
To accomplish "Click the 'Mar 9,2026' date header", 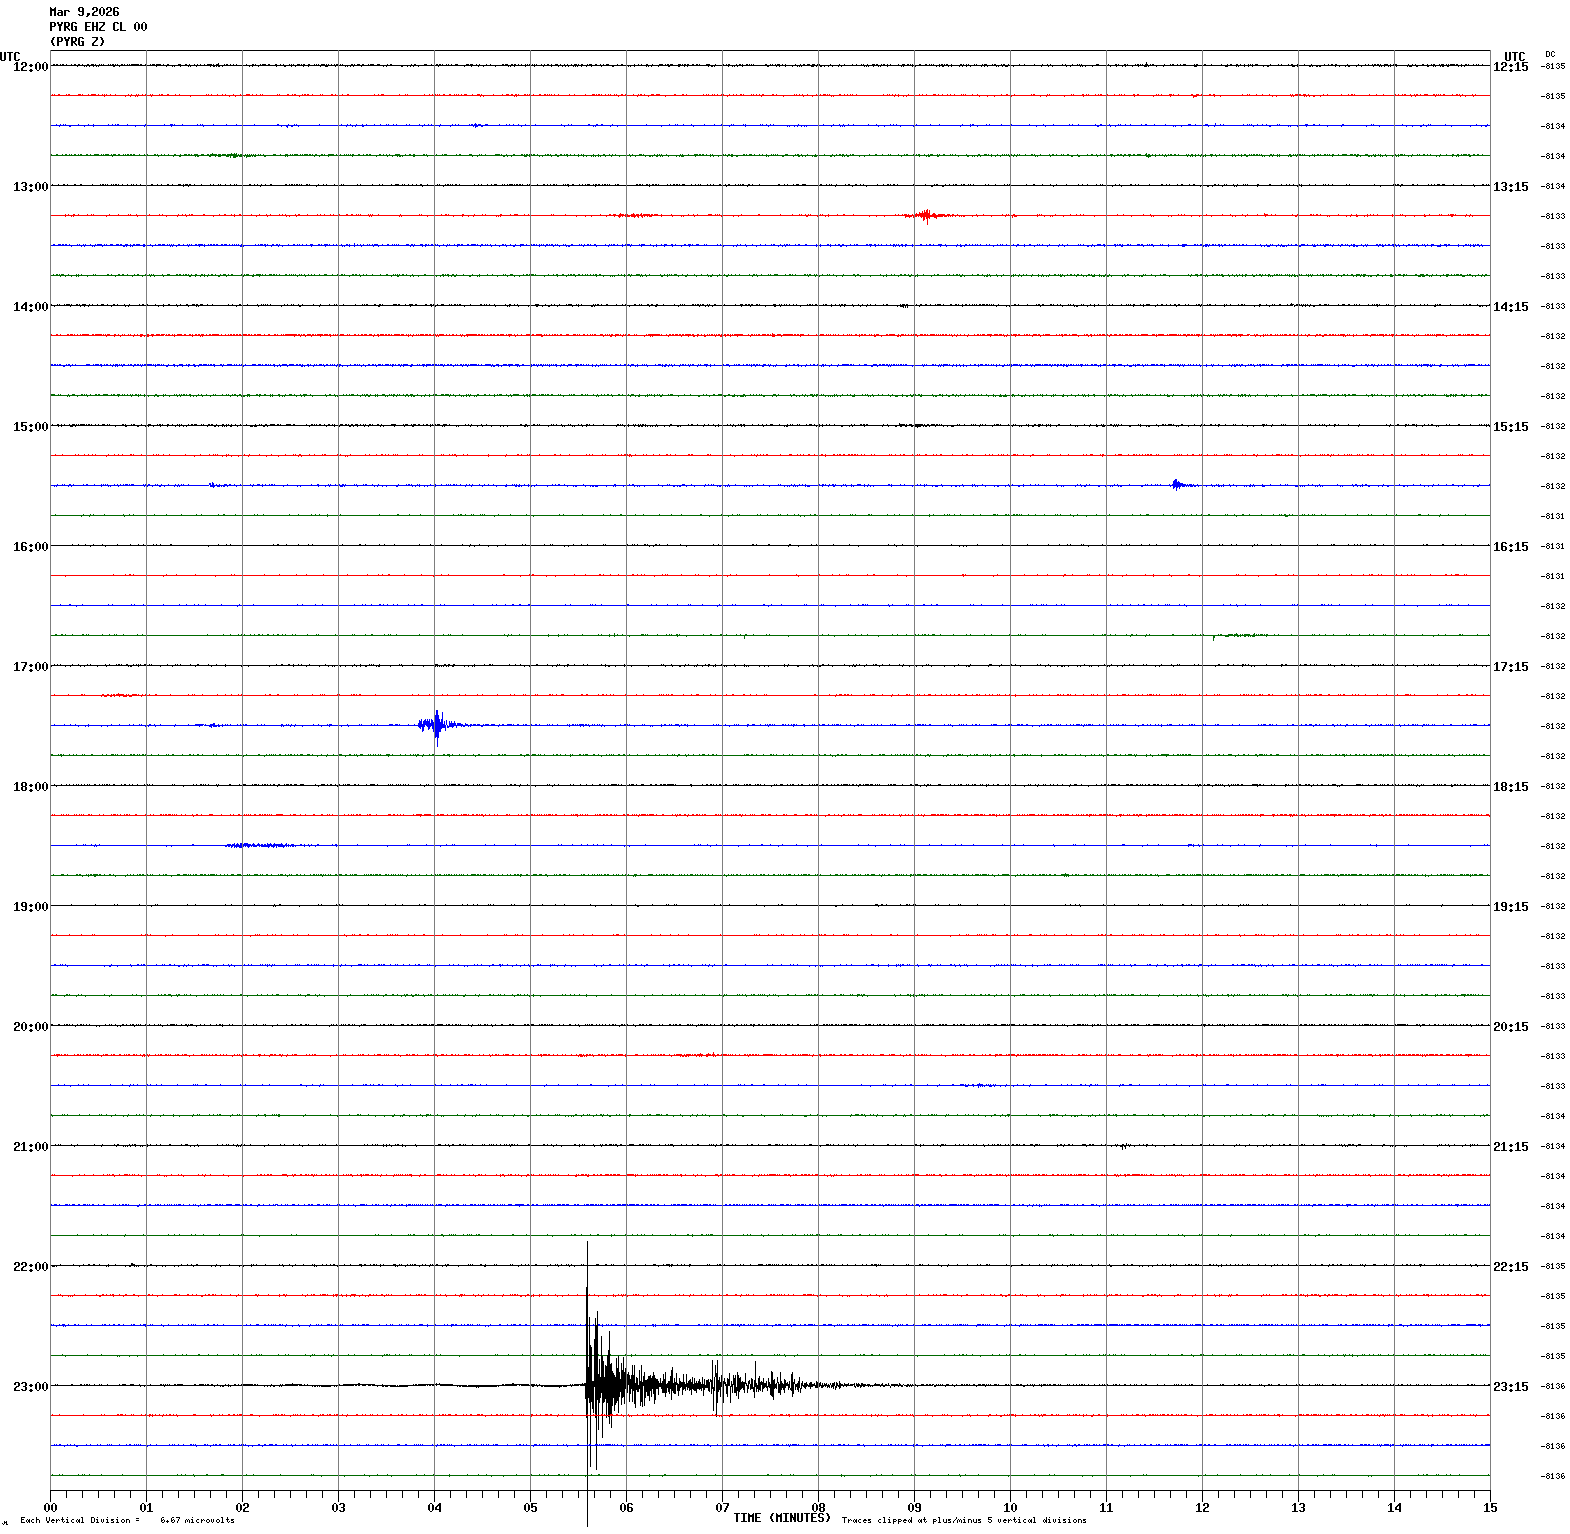I will (84, 12).
